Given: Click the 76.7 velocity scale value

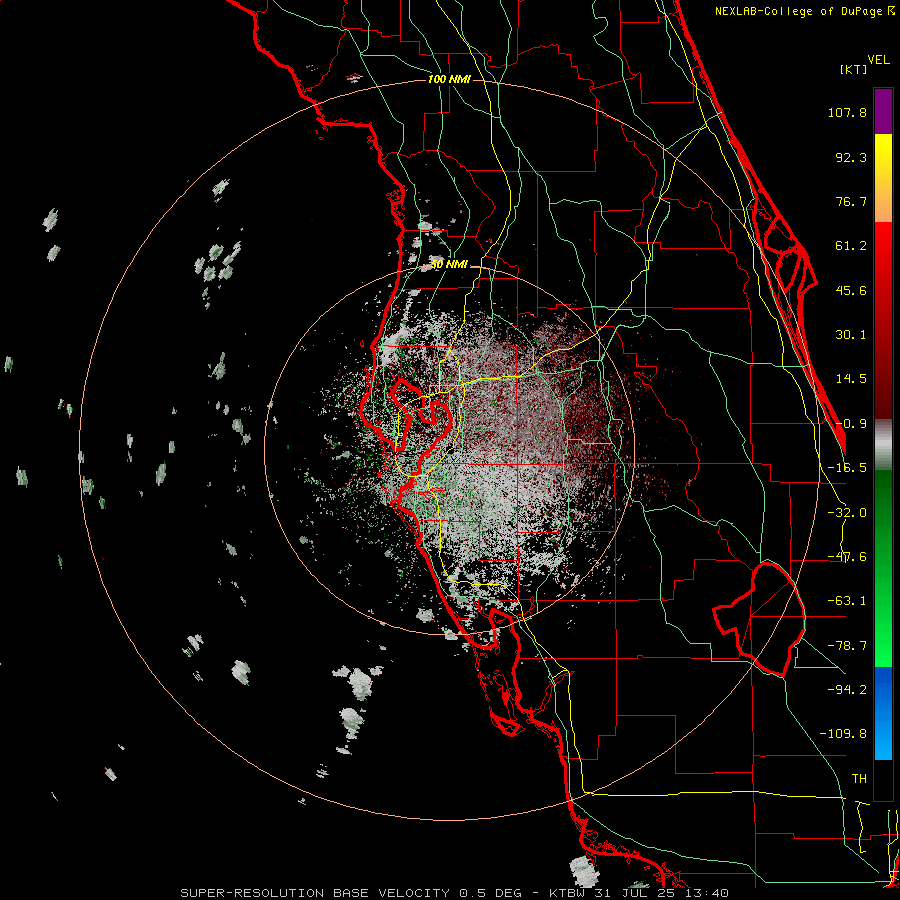Looking at the screenshot, I should (x=851, y=201).
